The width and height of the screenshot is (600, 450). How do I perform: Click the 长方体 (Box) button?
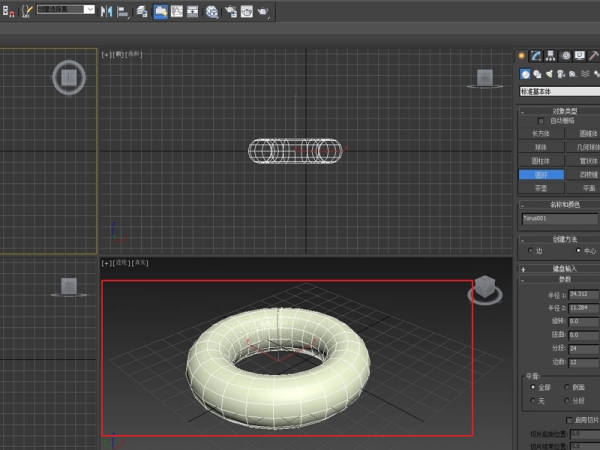coord(540,132)
